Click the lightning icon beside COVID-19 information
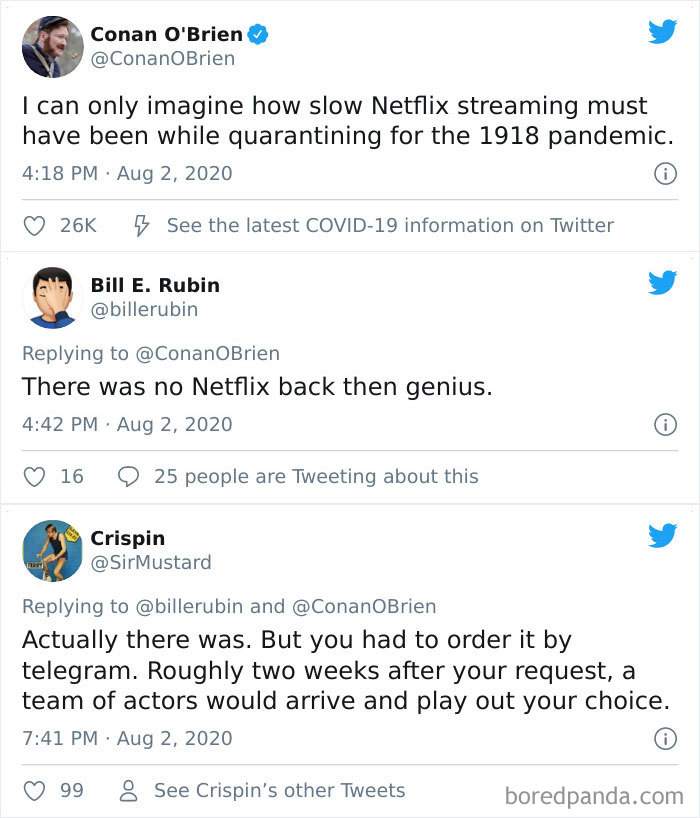The image size is (700, 818). click(142, 225)
